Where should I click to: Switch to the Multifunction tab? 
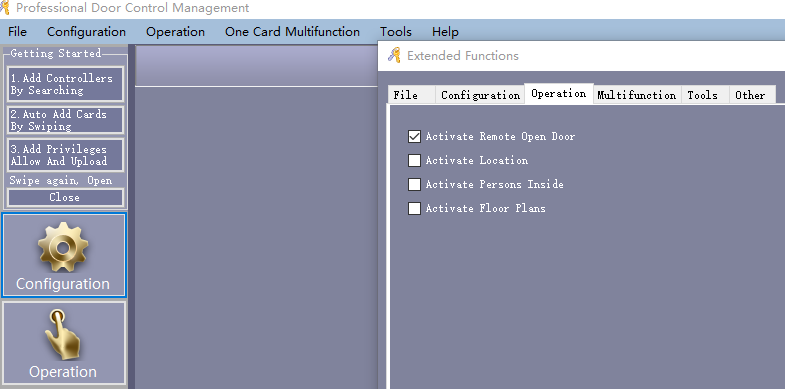coord(637,95)
